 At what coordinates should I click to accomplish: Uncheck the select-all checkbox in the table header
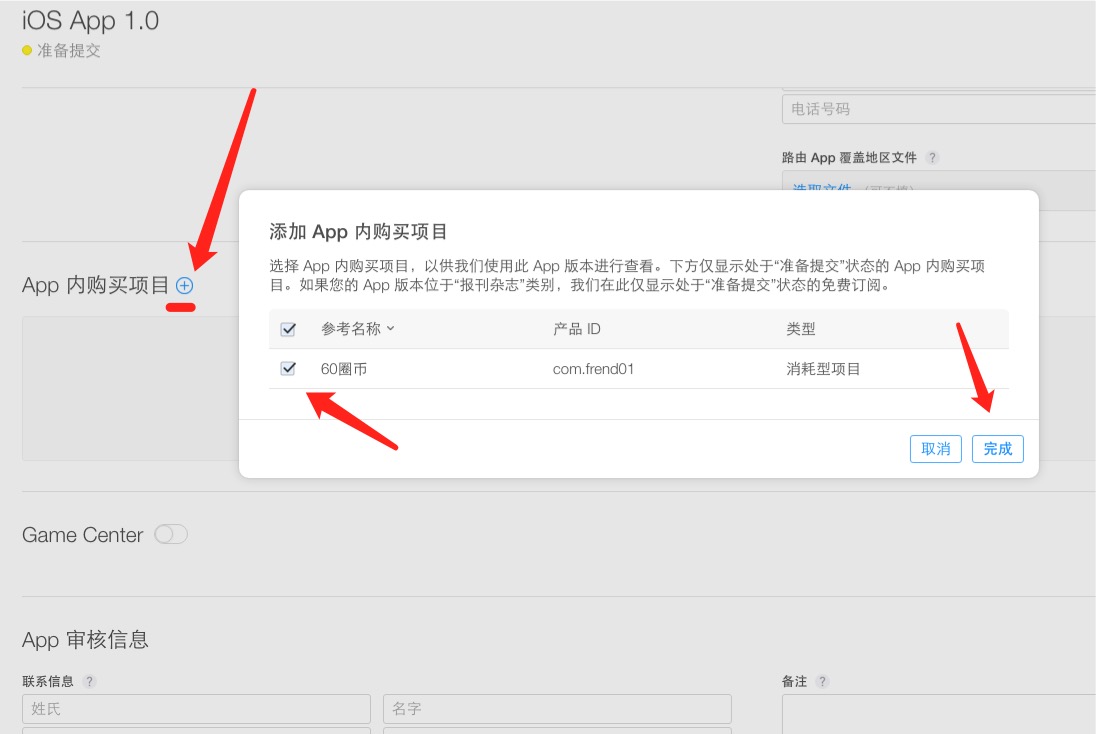[287, 328]
